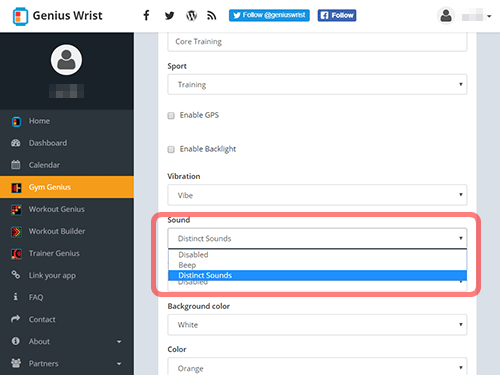Go to Trainer Genius in sidebar
The width and height of the screenshot is (500, 375).
[x=67, y=253]
